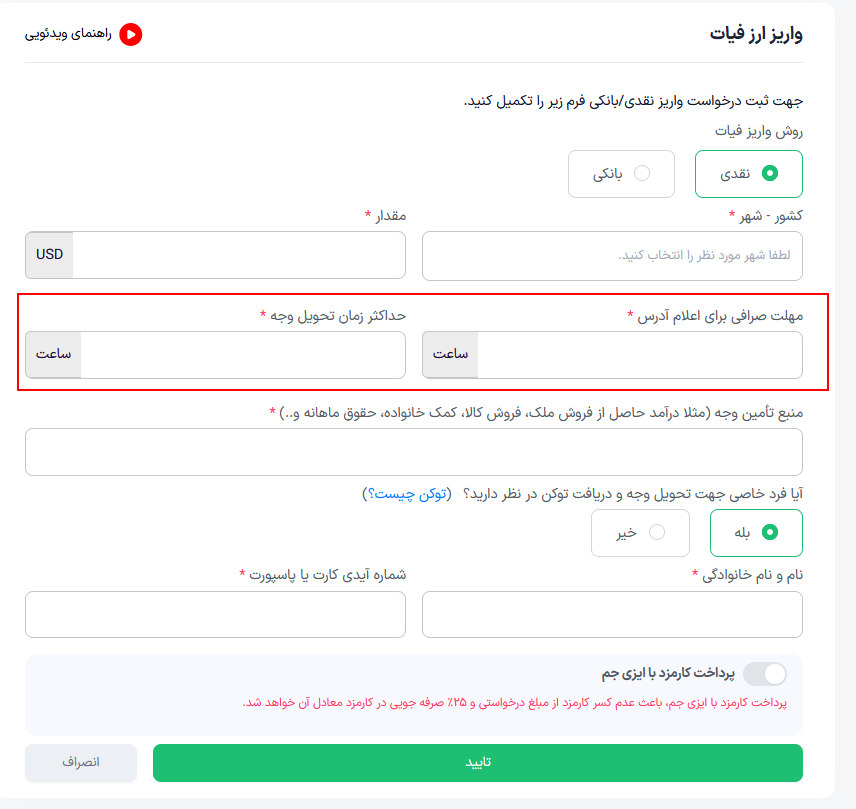The height and width of the screenshot is (809, 856).
Task: Open the راهنمای ویدئویی video guide link
Action: coord(68,34)
